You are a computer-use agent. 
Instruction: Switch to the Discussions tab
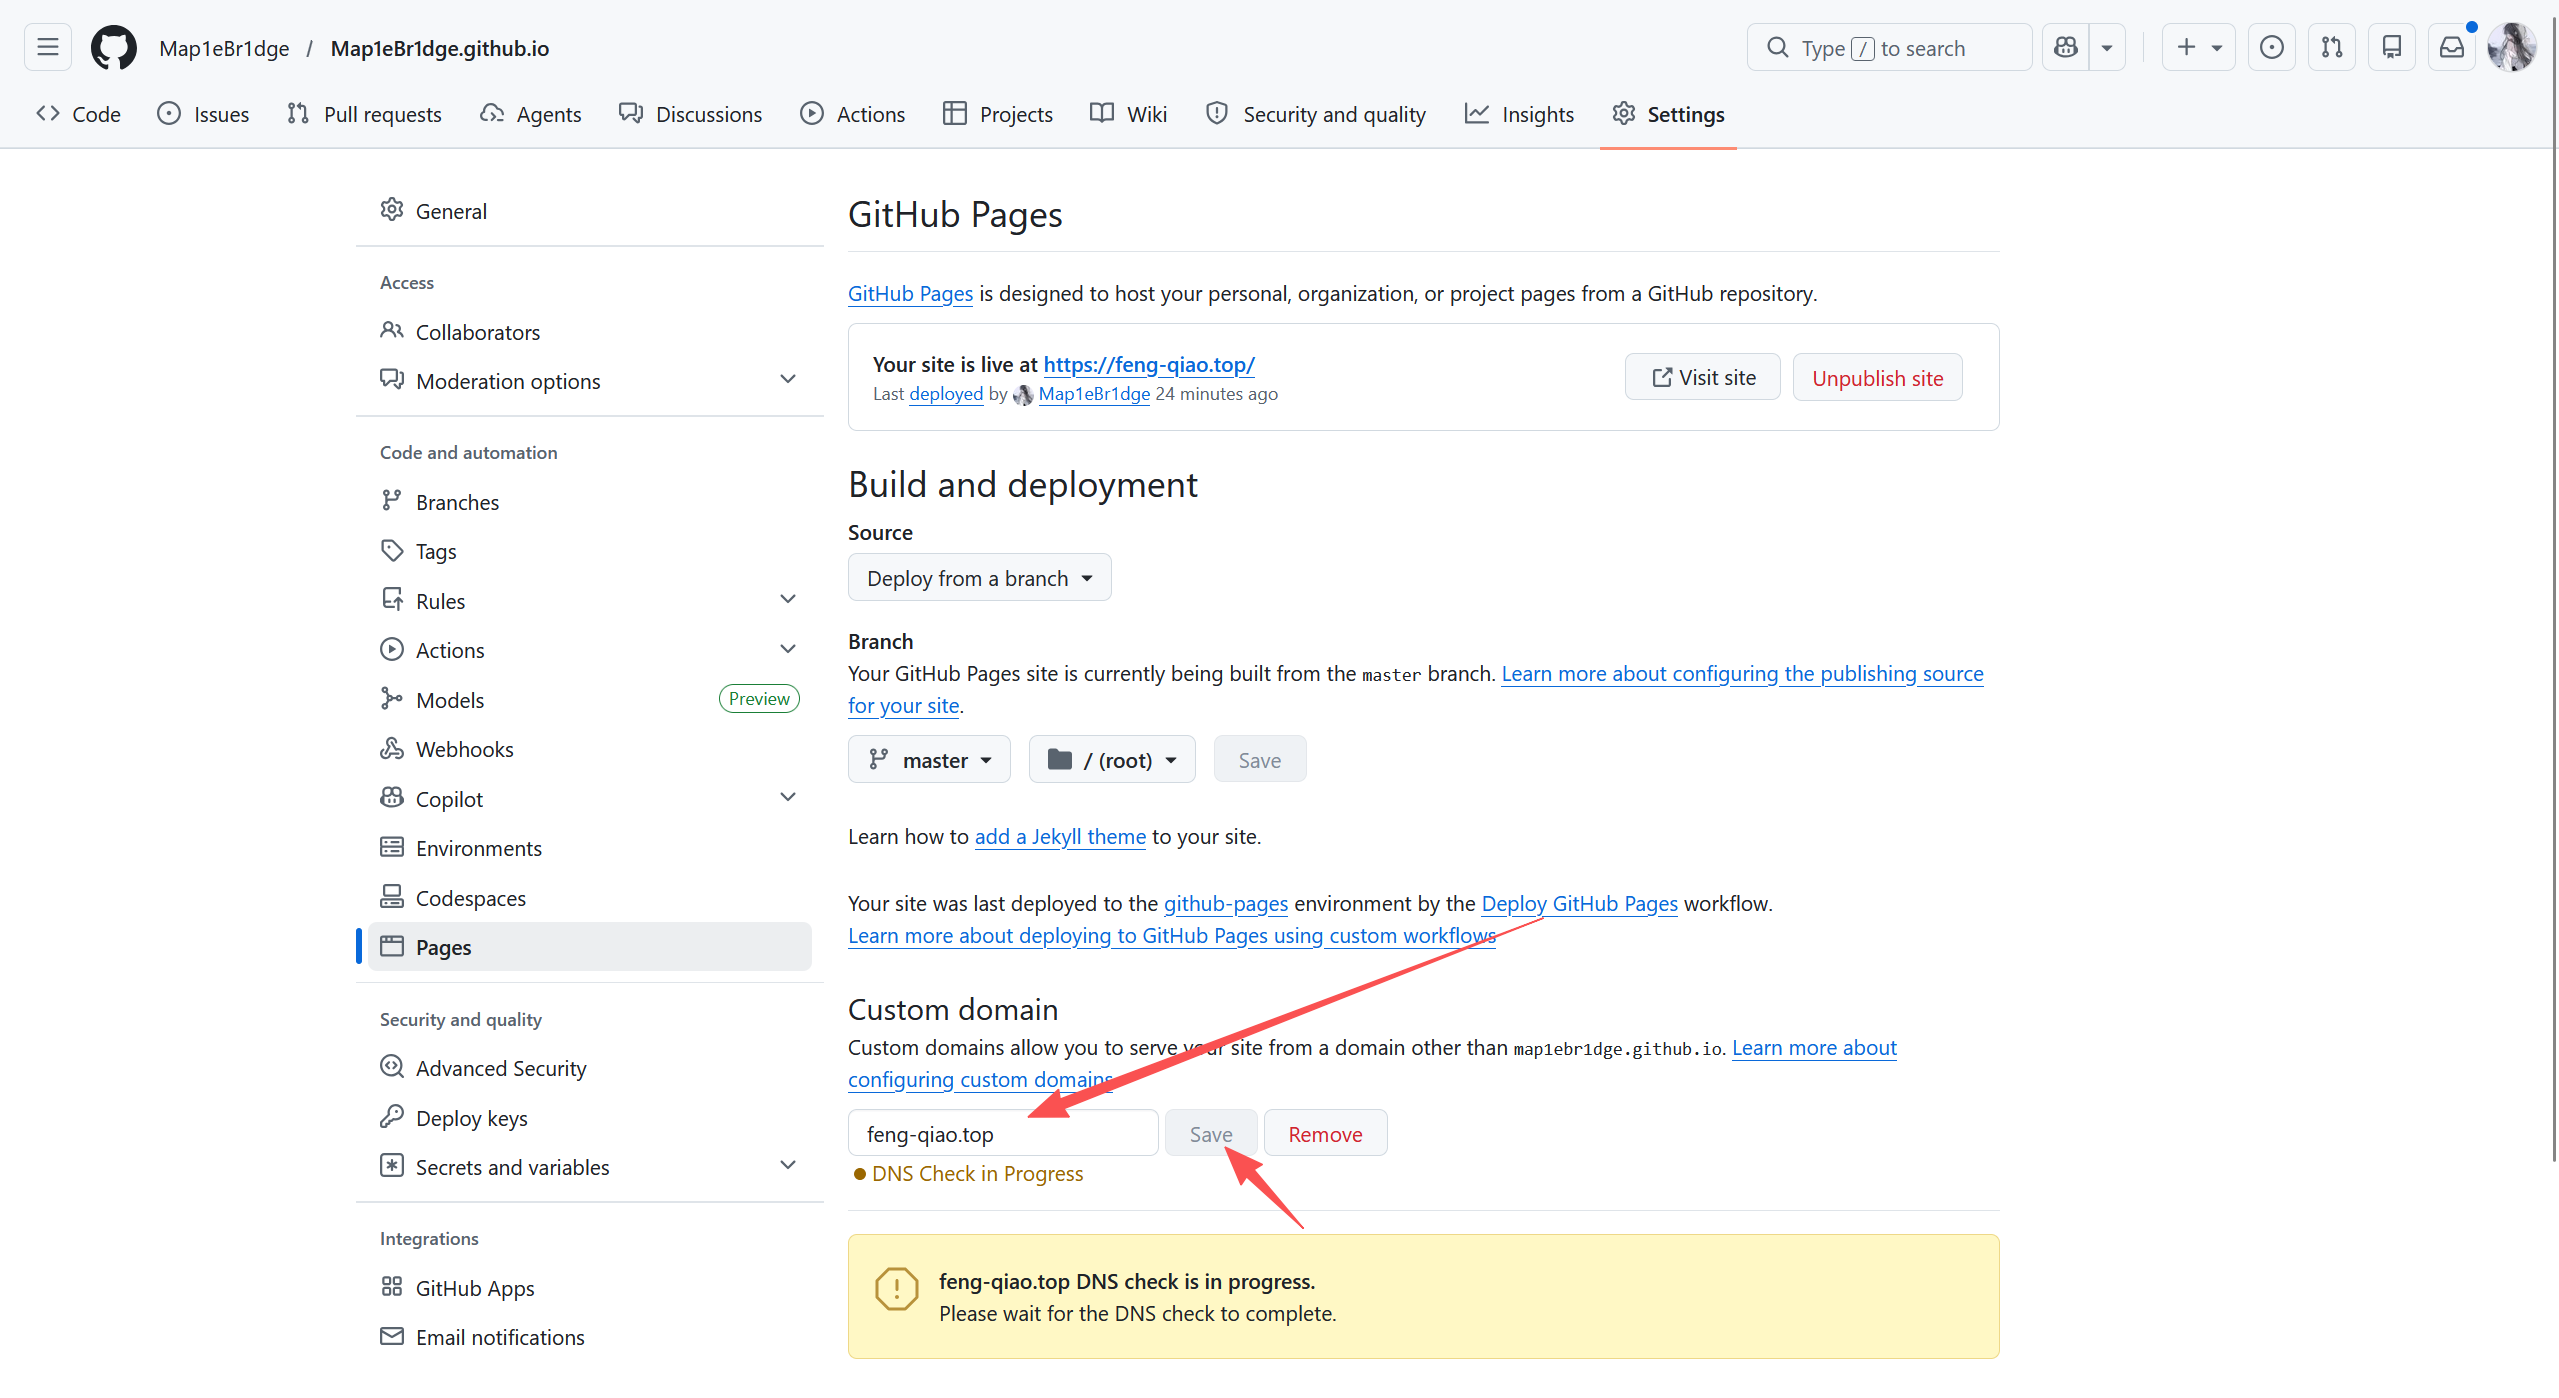pyautogui.click(x=690, y=114)
